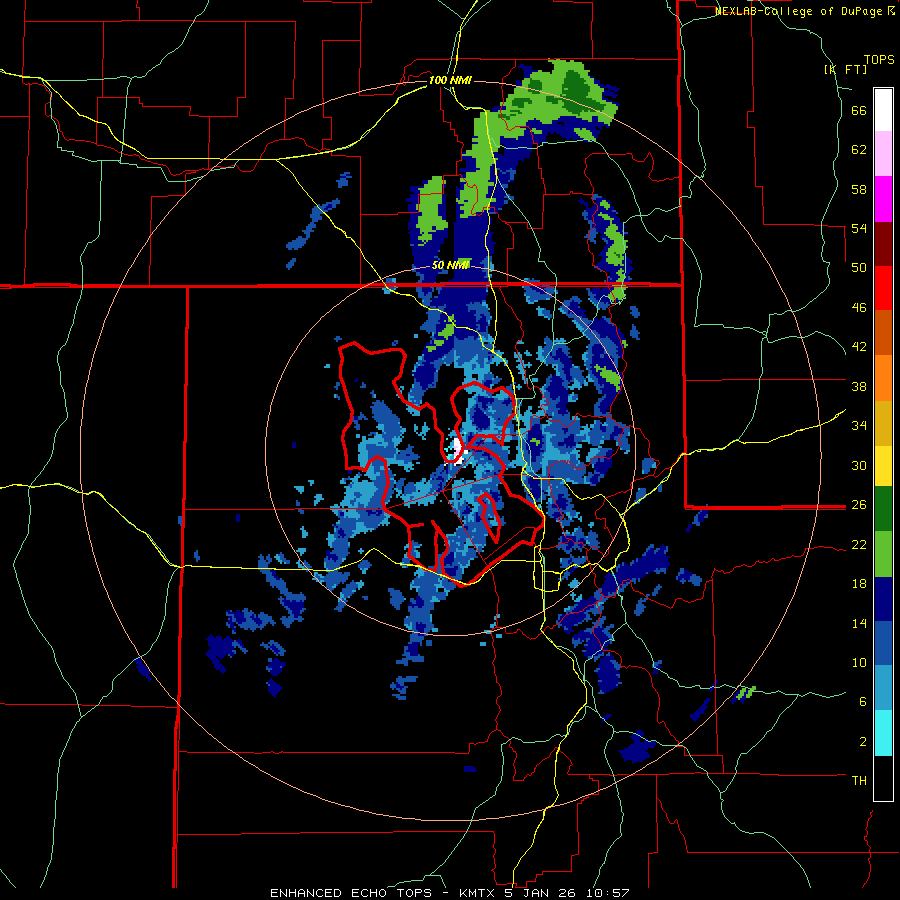The image size is (900, 900).
Task: Click the 50 NMI range ring label
Action: click(451, 265)
